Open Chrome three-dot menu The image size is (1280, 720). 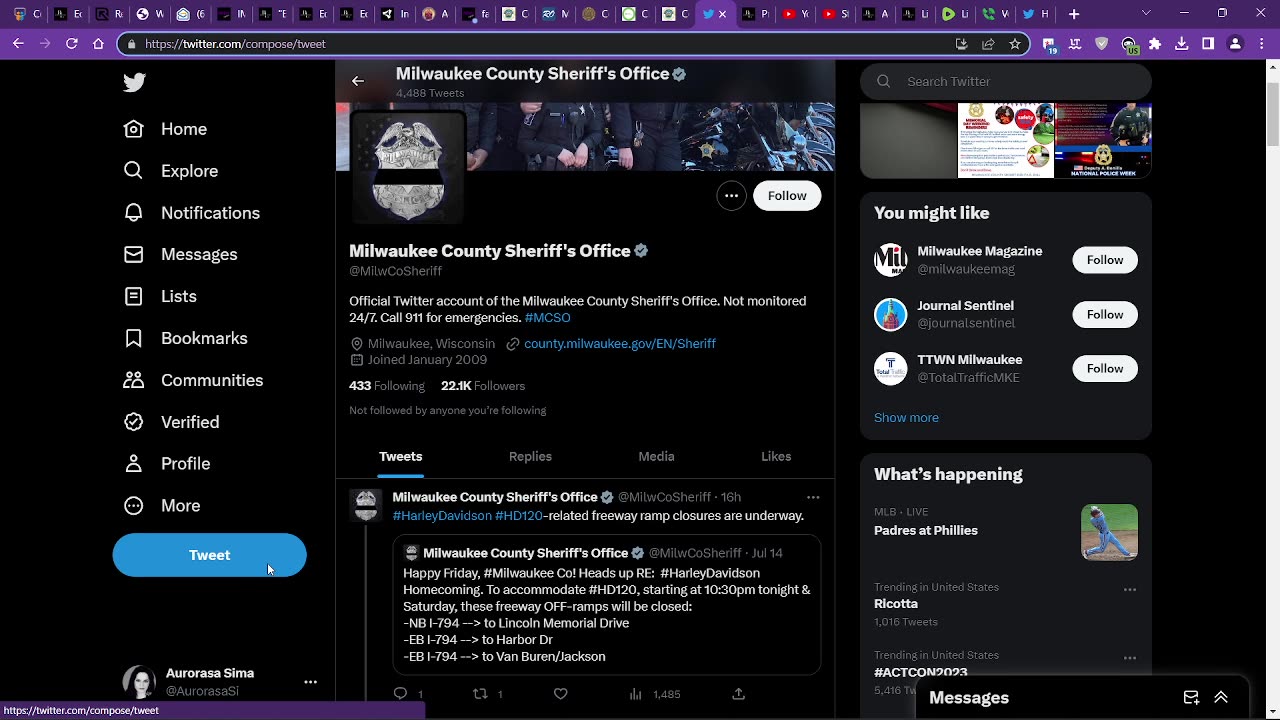coord(1261,44)
